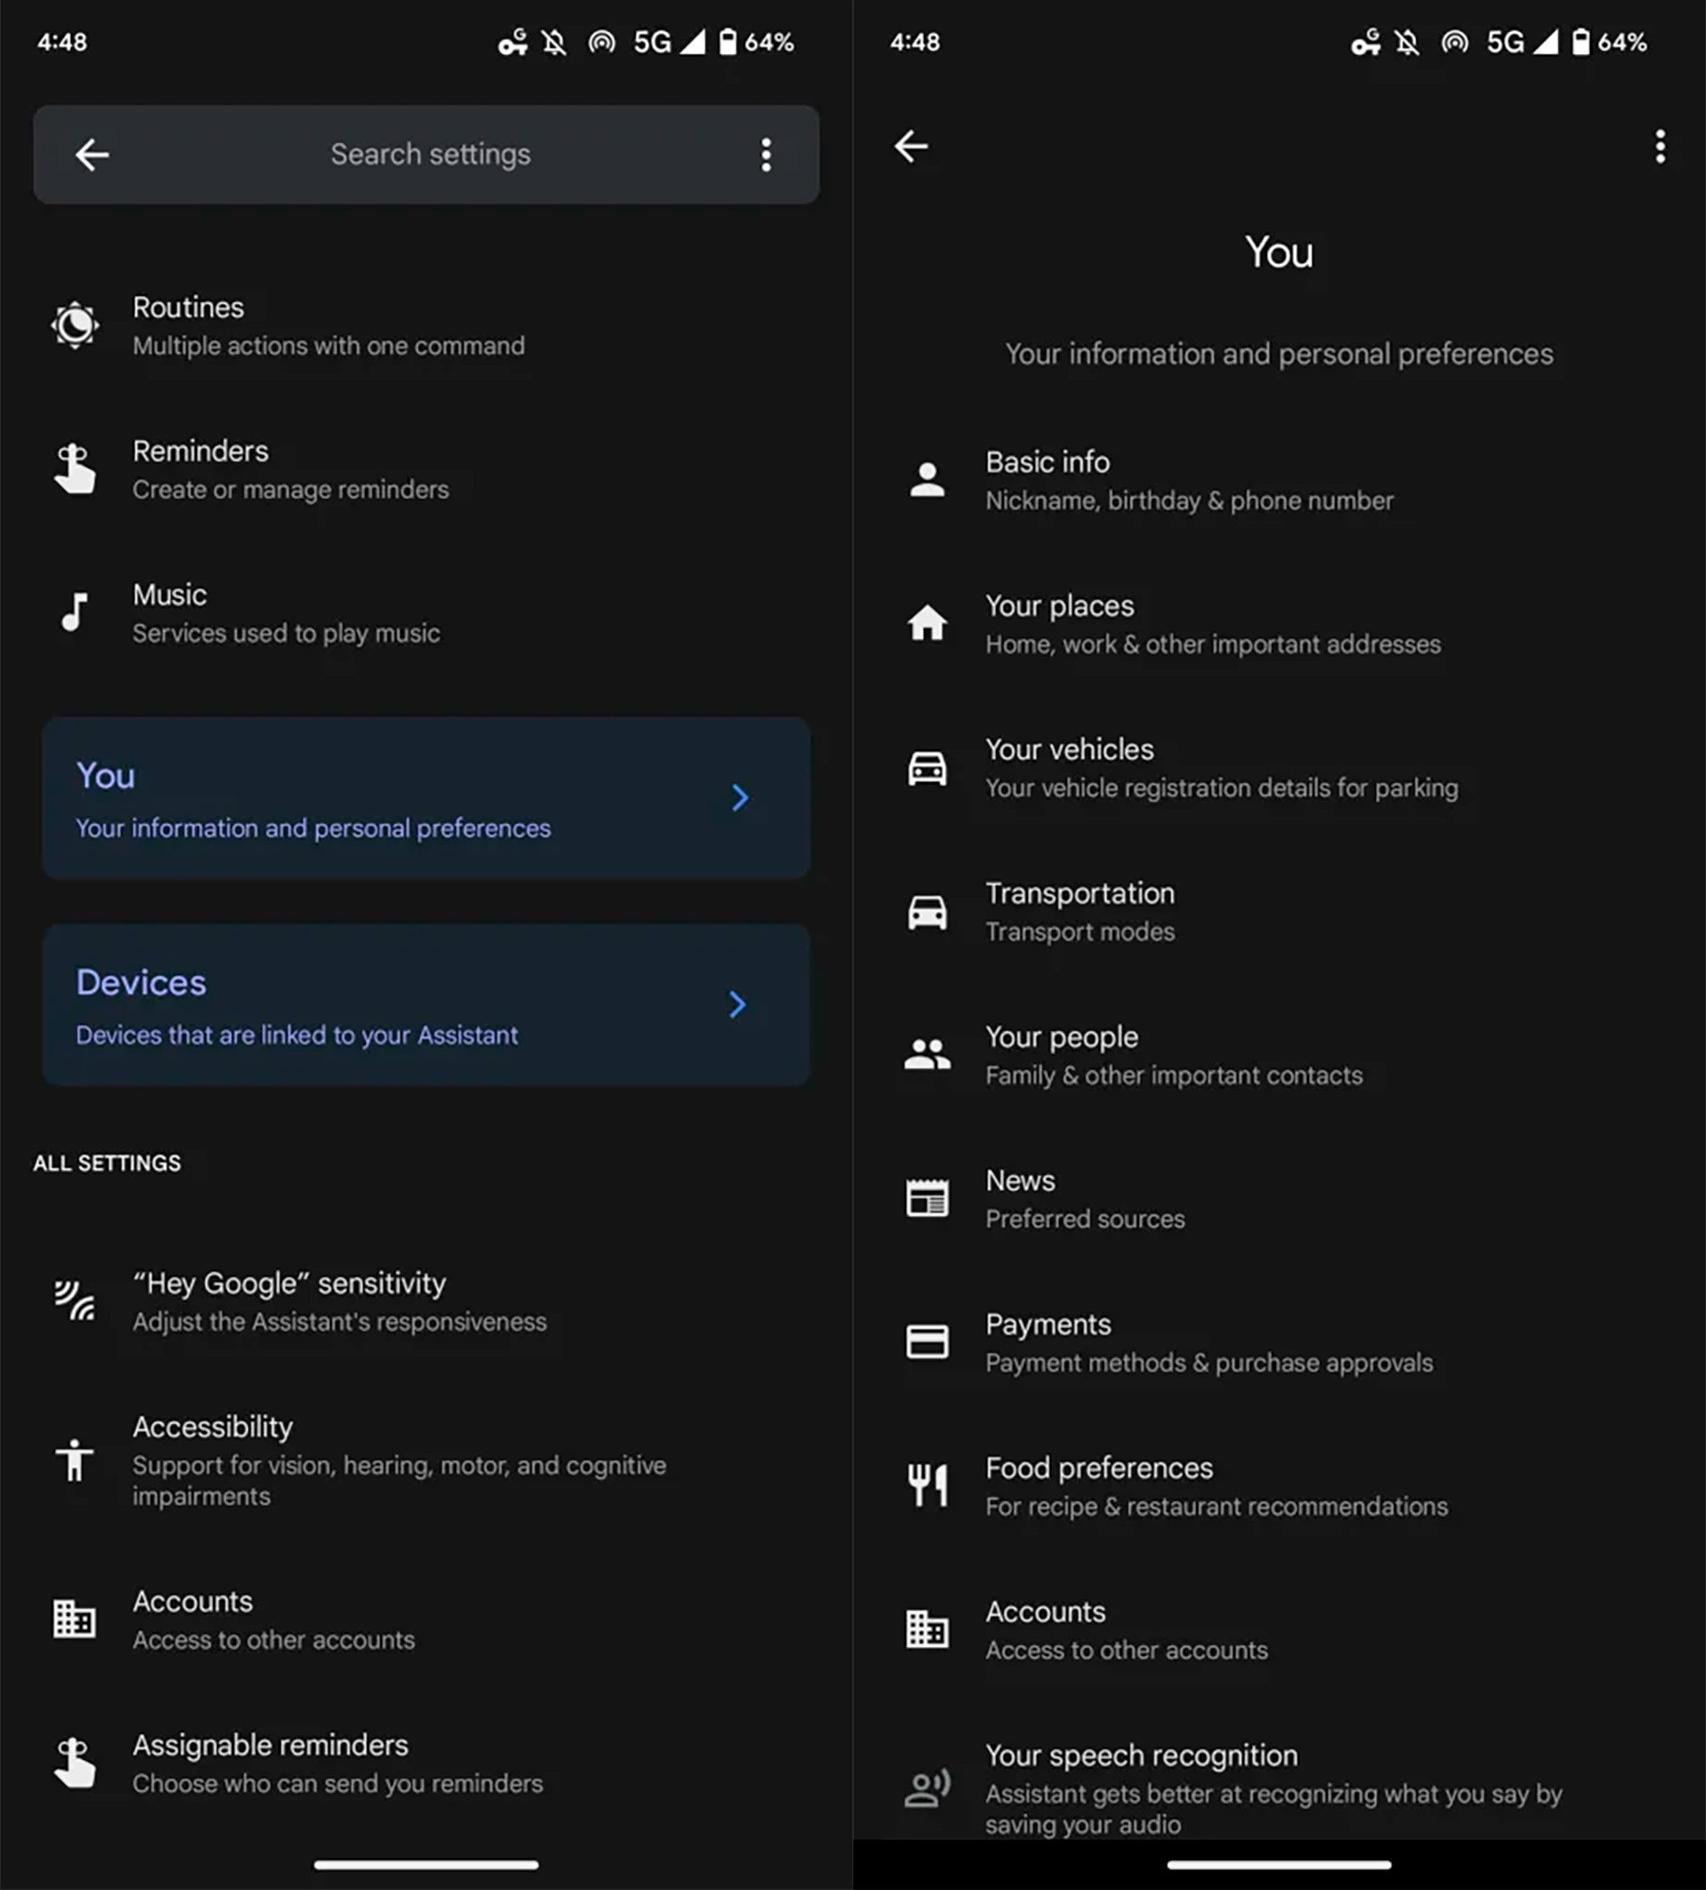Expand the Devices card chevron
1706x1890 pixels.
738,1005
